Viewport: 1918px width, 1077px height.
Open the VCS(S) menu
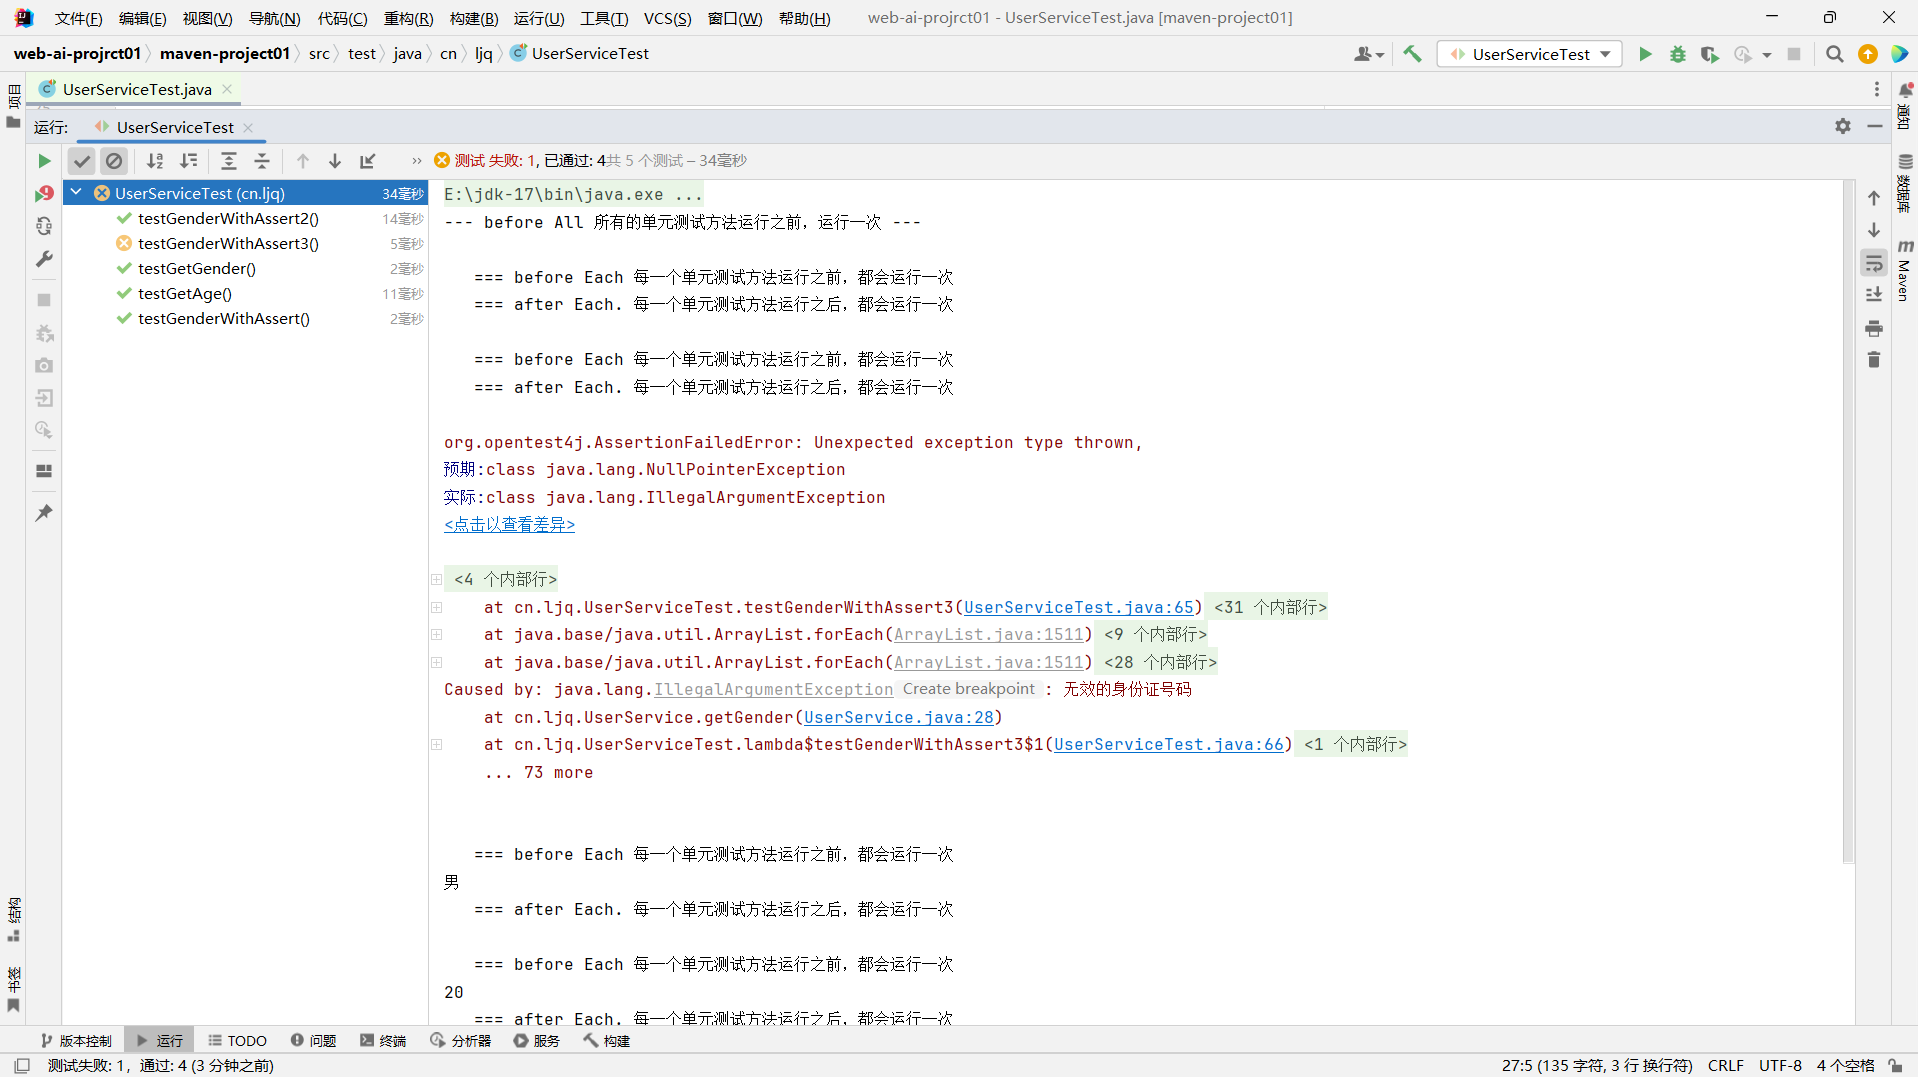tap(667, 18)
